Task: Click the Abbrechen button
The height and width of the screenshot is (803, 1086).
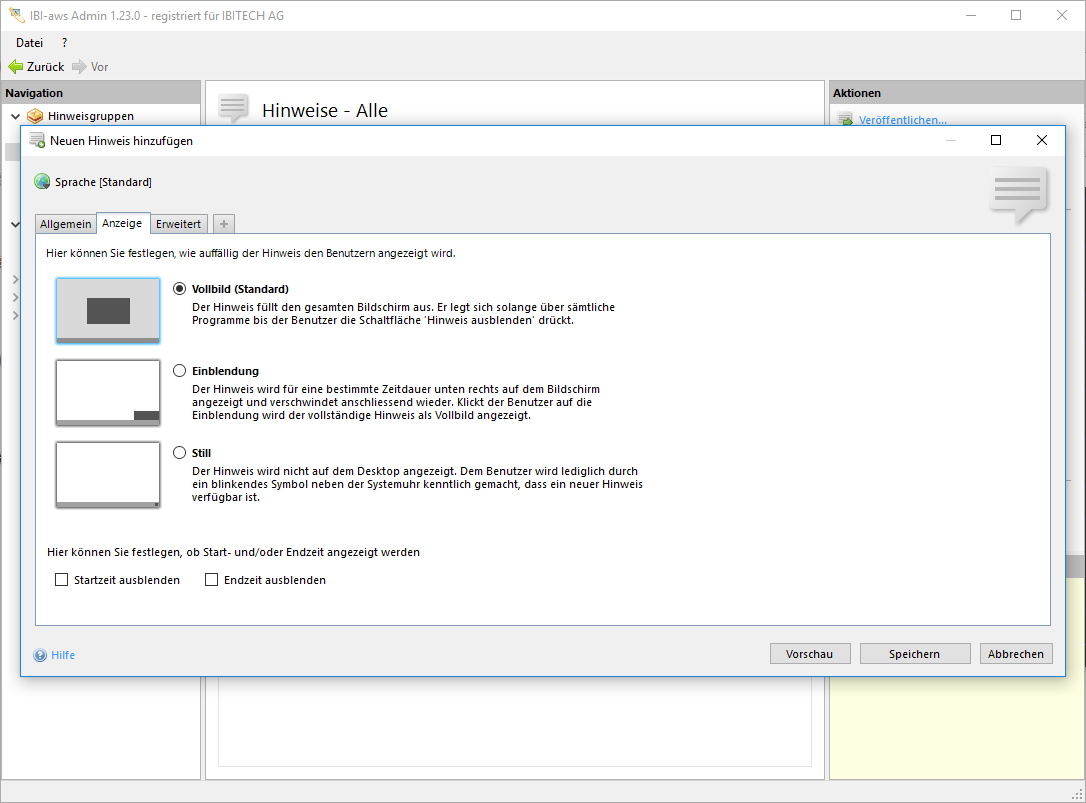Action: pyautogui.click(x=1016, y=654)
